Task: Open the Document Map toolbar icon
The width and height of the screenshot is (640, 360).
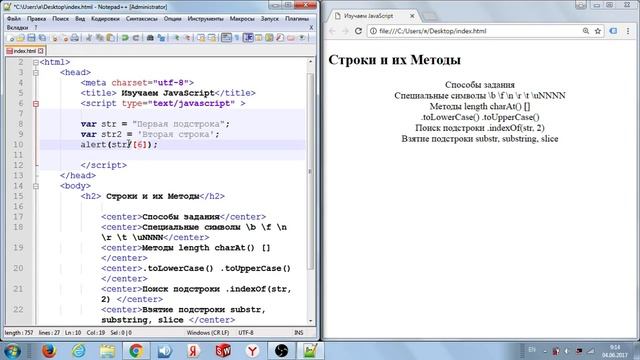Action: (x=269, y=38)
